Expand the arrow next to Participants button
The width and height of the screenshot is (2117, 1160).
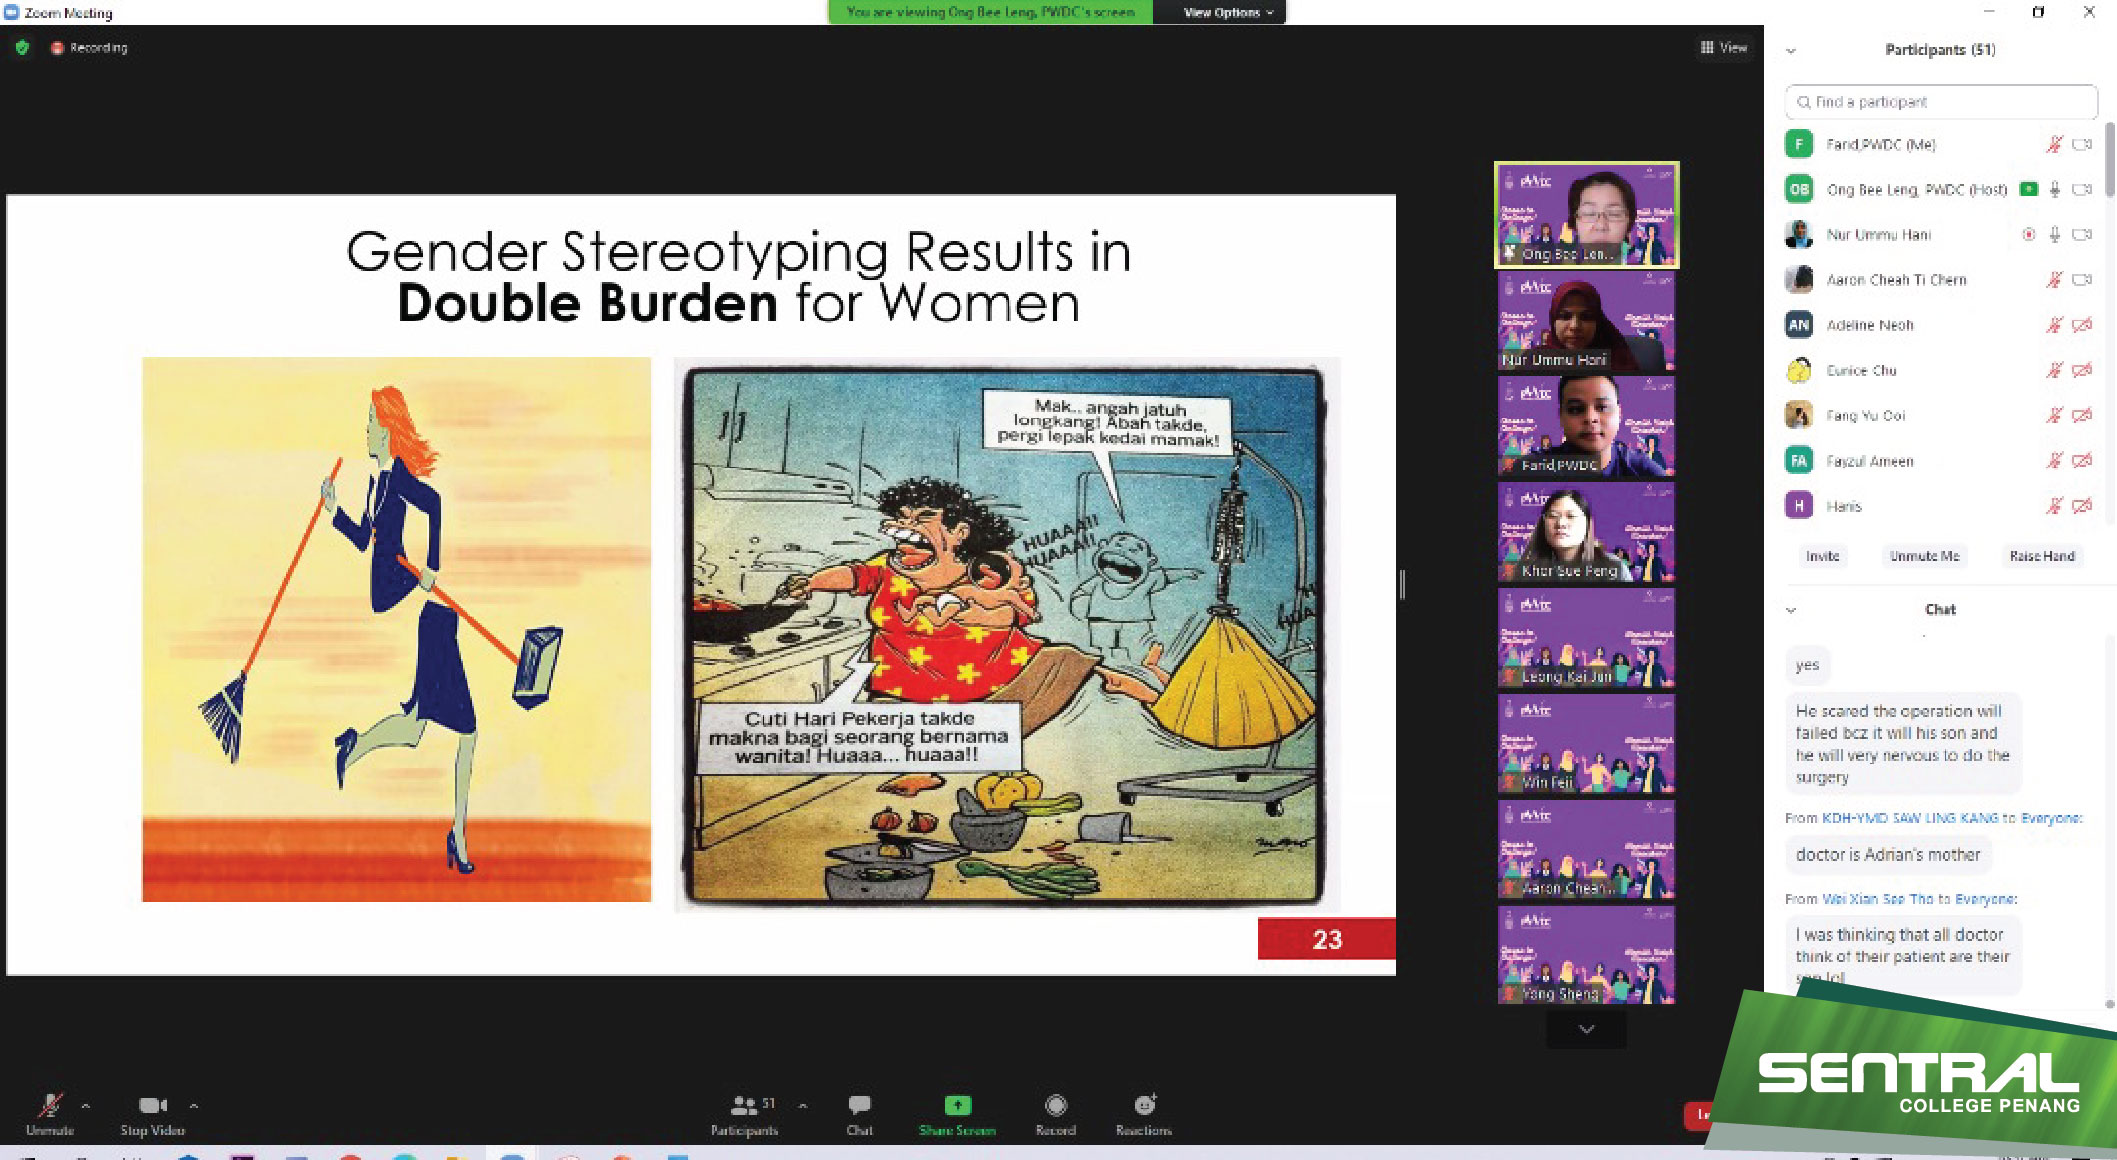tap(803, 1106)
